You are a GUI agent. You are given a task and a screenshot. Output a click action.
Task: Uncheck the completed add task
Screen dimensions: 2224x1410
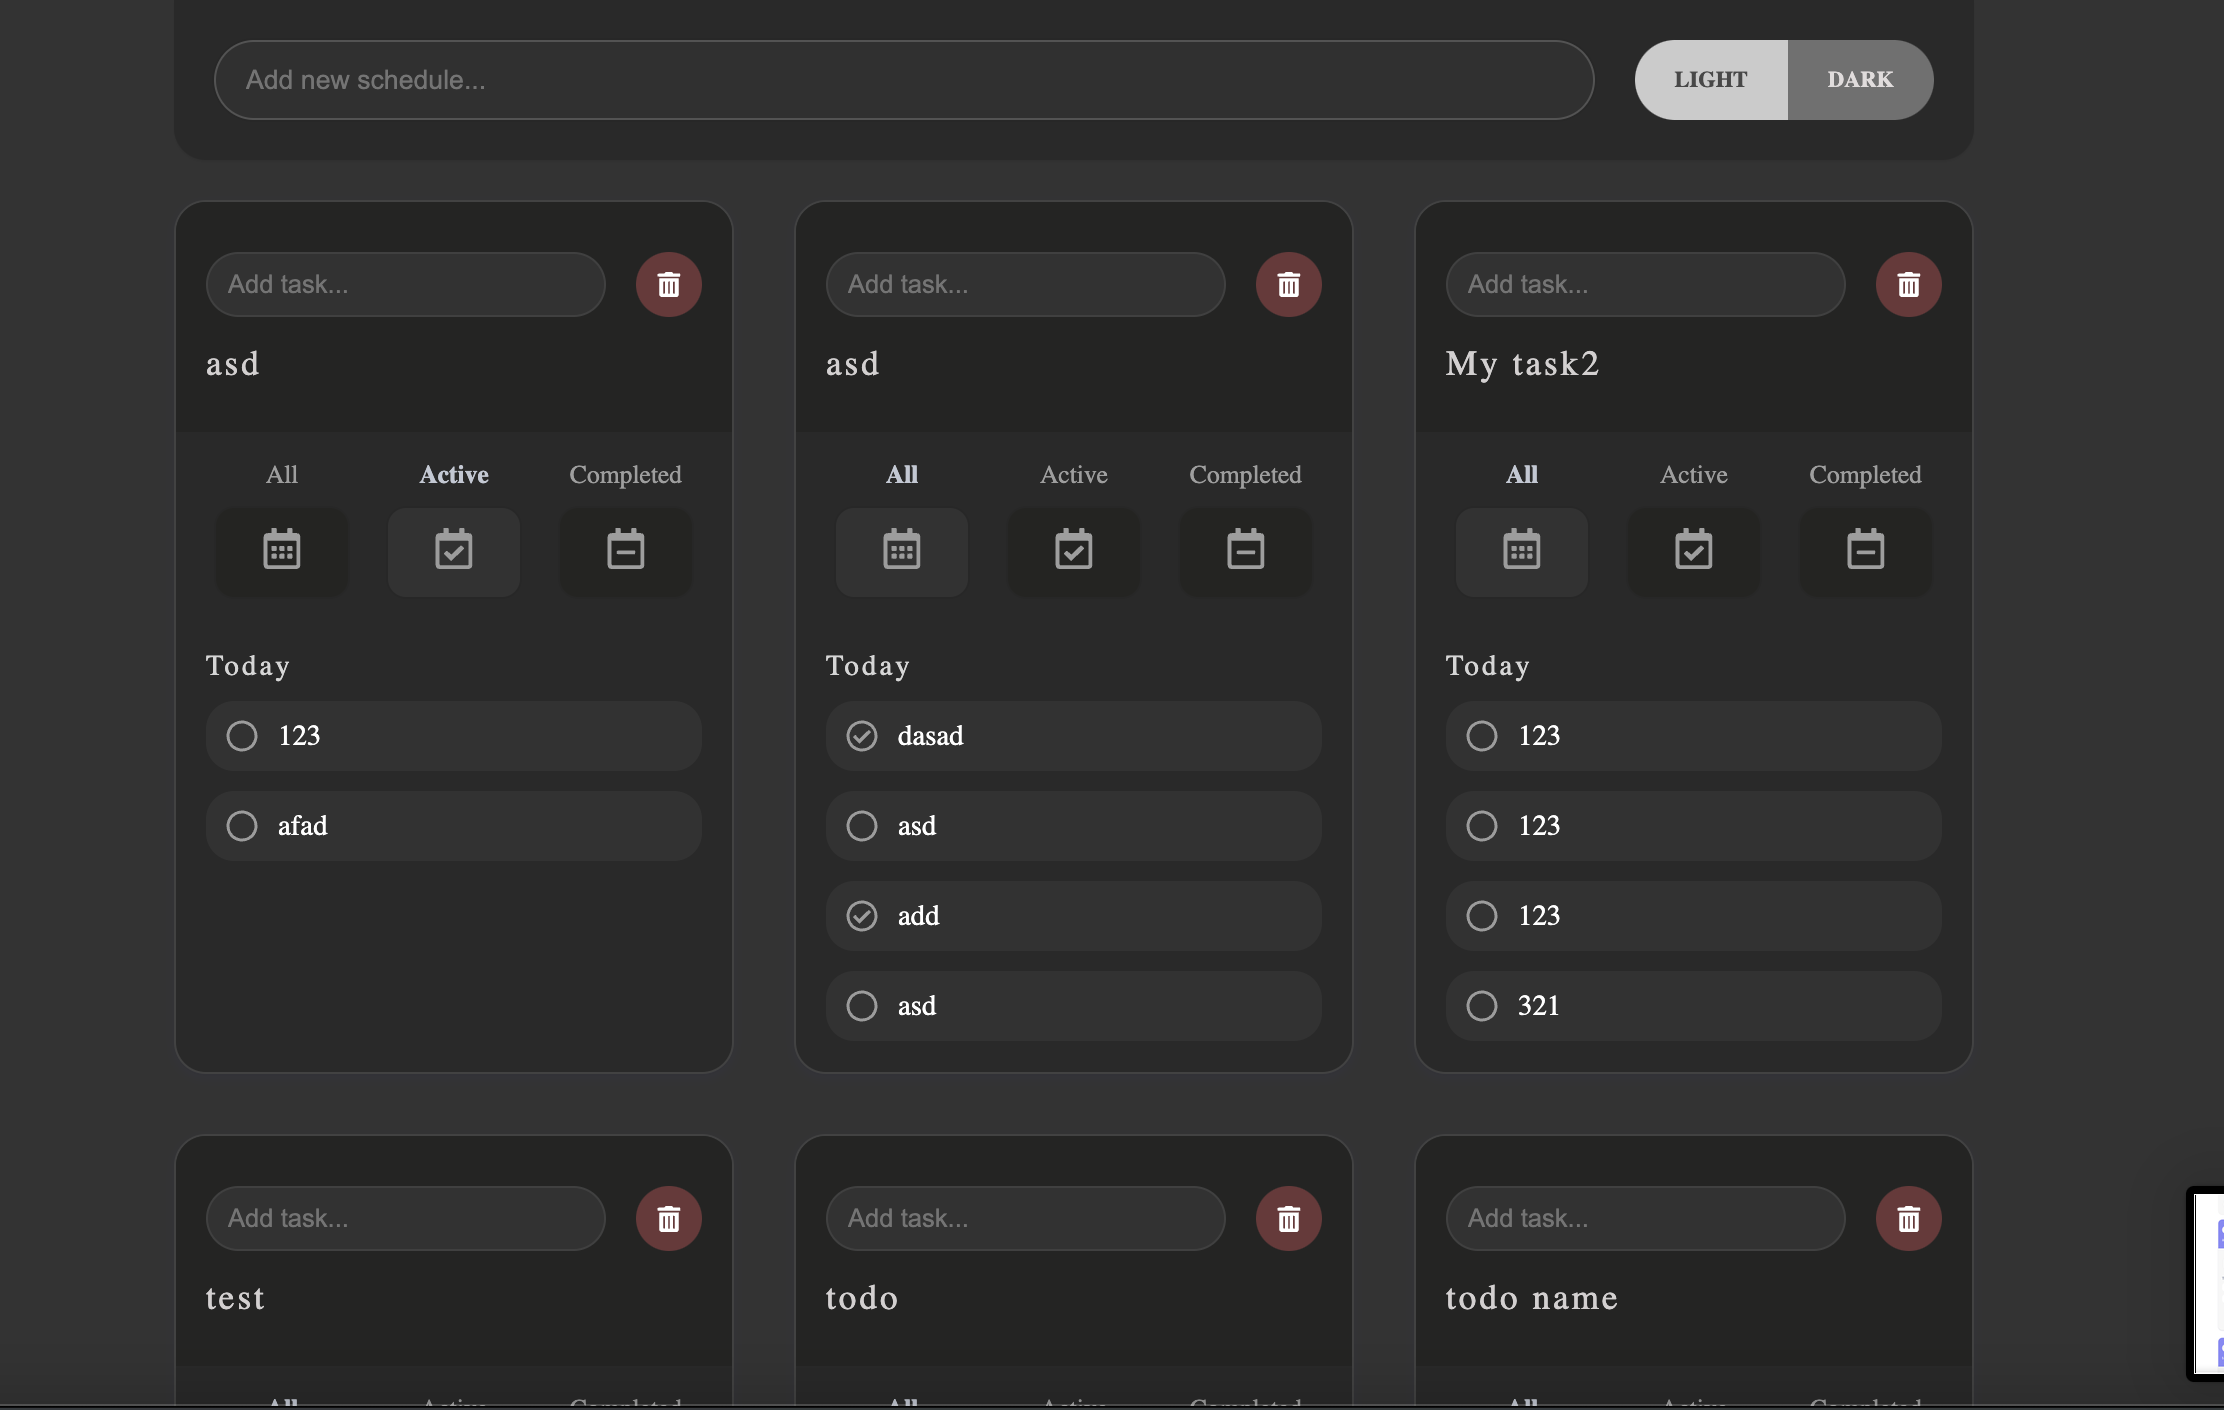[x=862, y=916]
